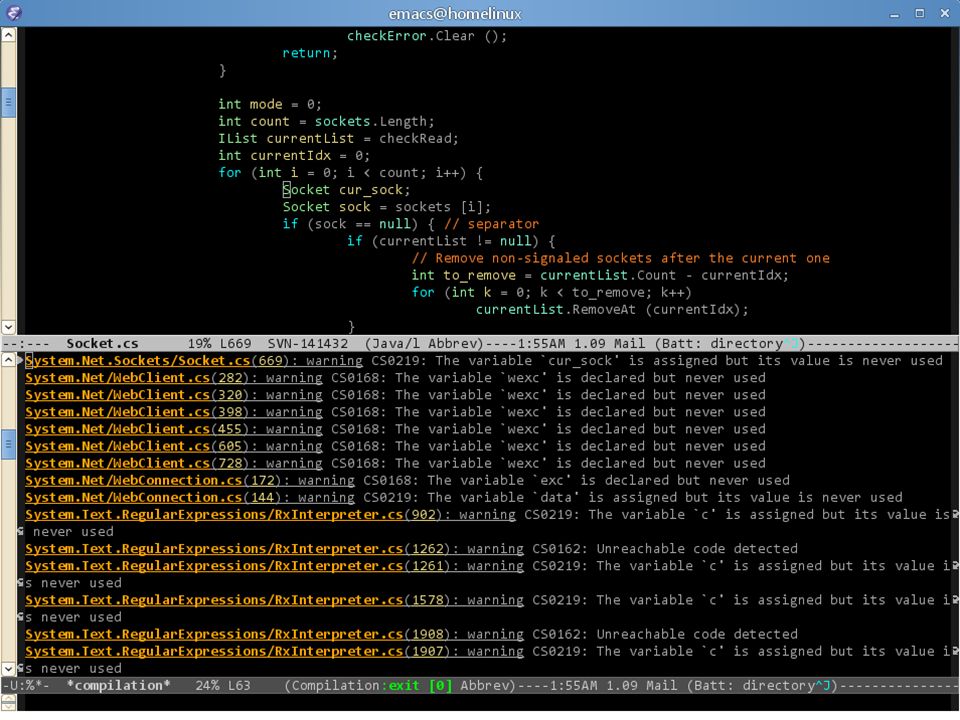This screenshot has width=960, height=720.
Task: Click the Mail indicator in Socket.cs mode line
Action: pos(629,343)
